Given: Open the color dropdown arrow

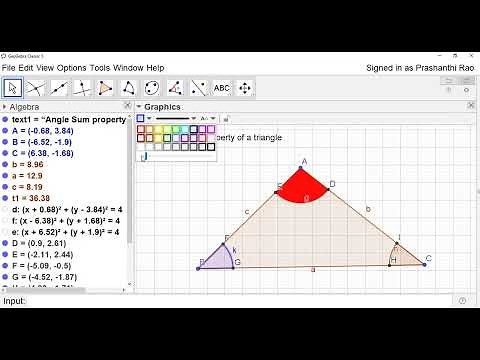Looking at the screenshot, I should tap(149, 118).
